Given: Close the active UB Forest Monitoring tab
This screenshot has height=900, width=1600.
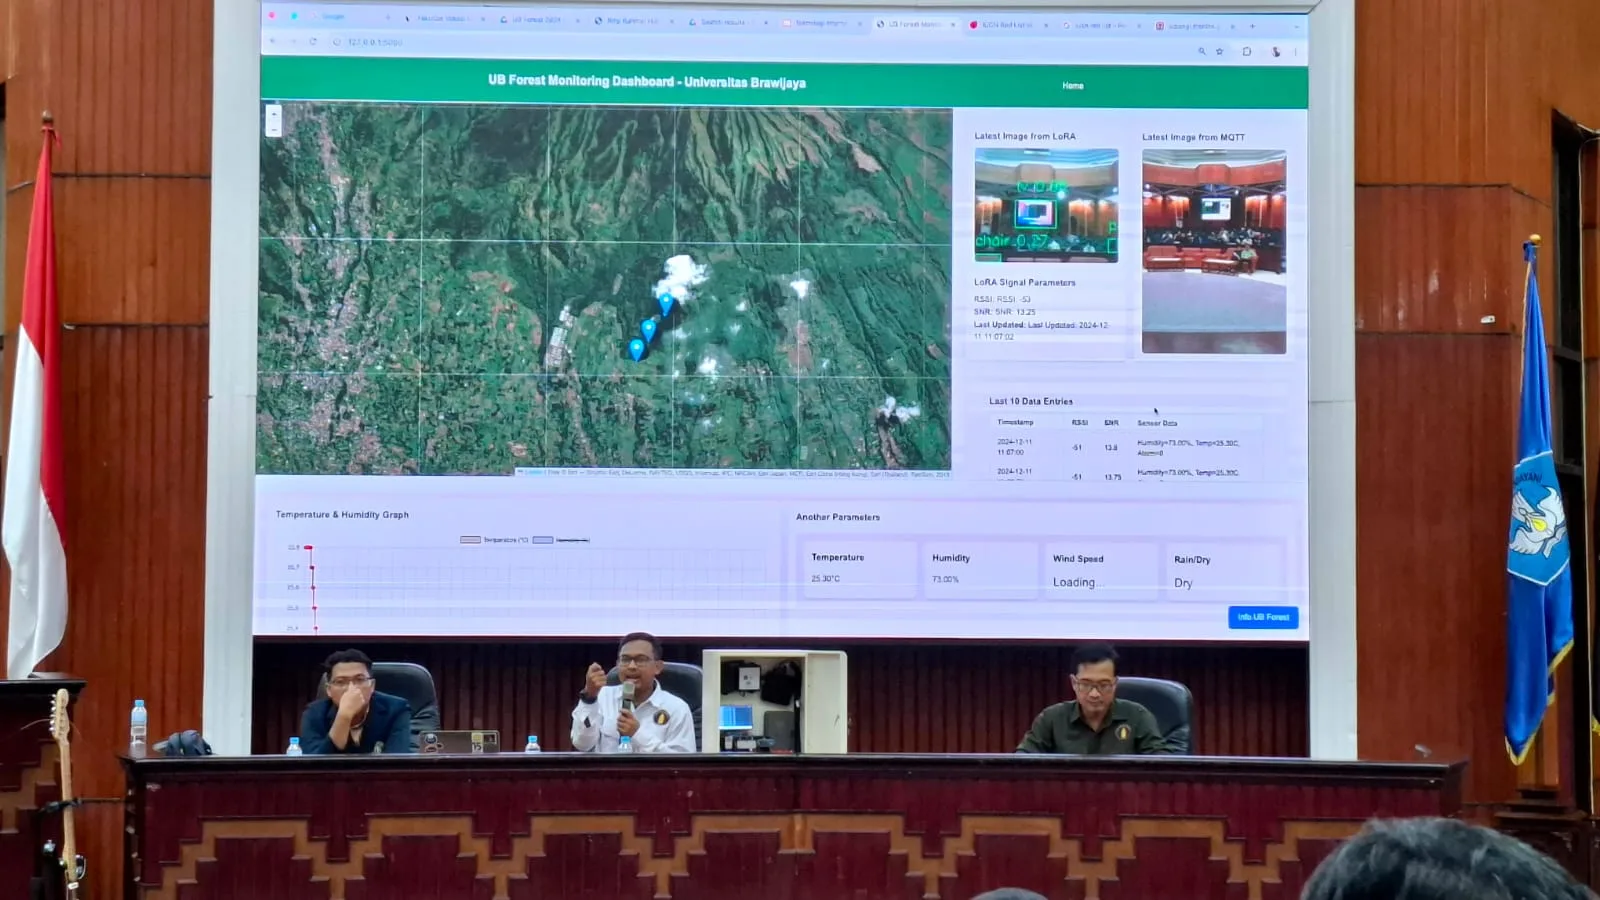Looking at the screenshot, I should click(951, 24).
